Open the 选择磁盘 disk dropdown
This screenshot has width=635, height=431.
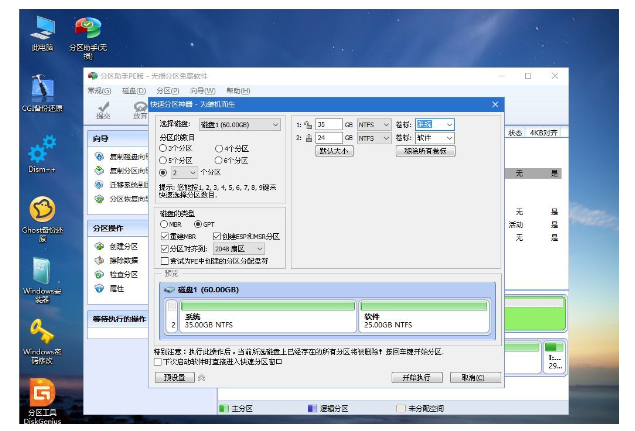pyautogui.click(x=239, y=124)
